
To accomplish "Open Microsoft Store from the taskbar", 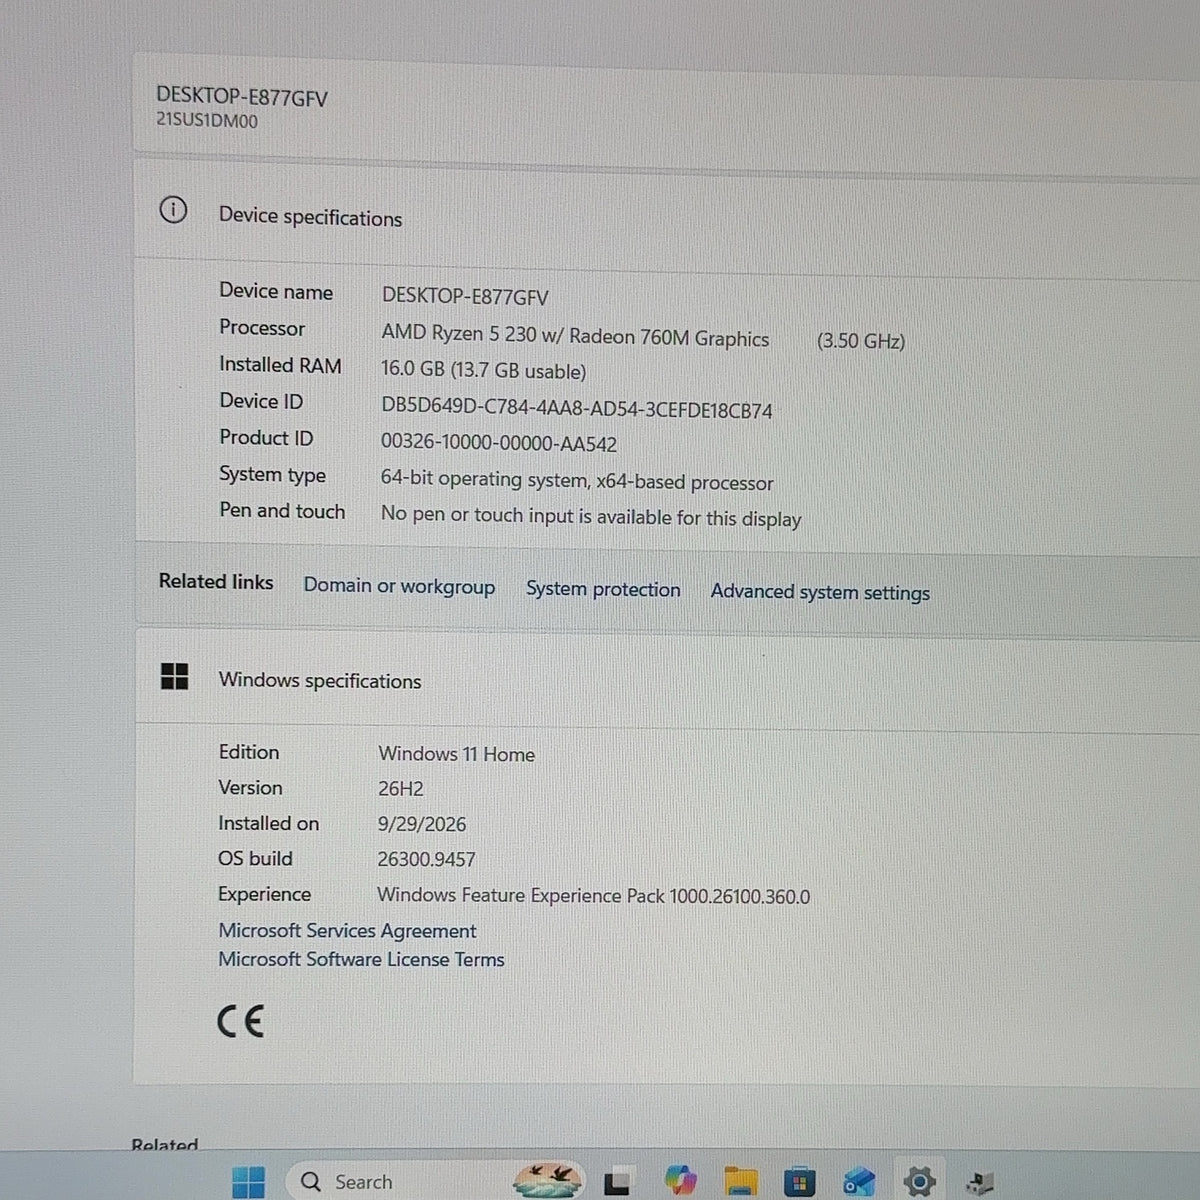I will click(799, 1183).
